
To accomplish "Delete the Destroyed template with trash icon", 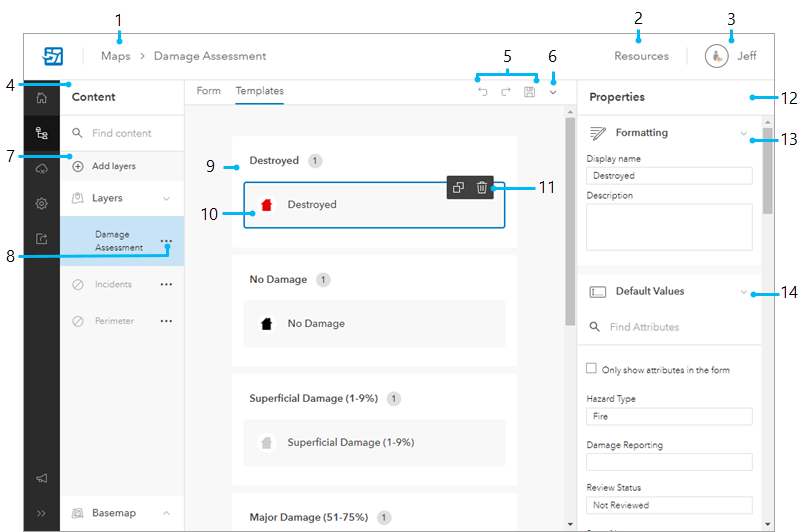I will pyautogui.click(x=482, y=187).
